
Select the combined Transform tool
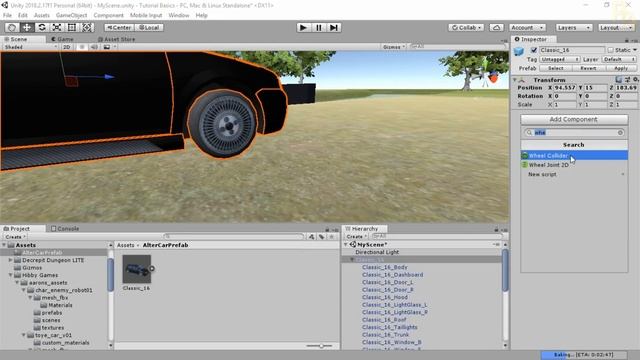pyautogui.click(x=87, y=27)
